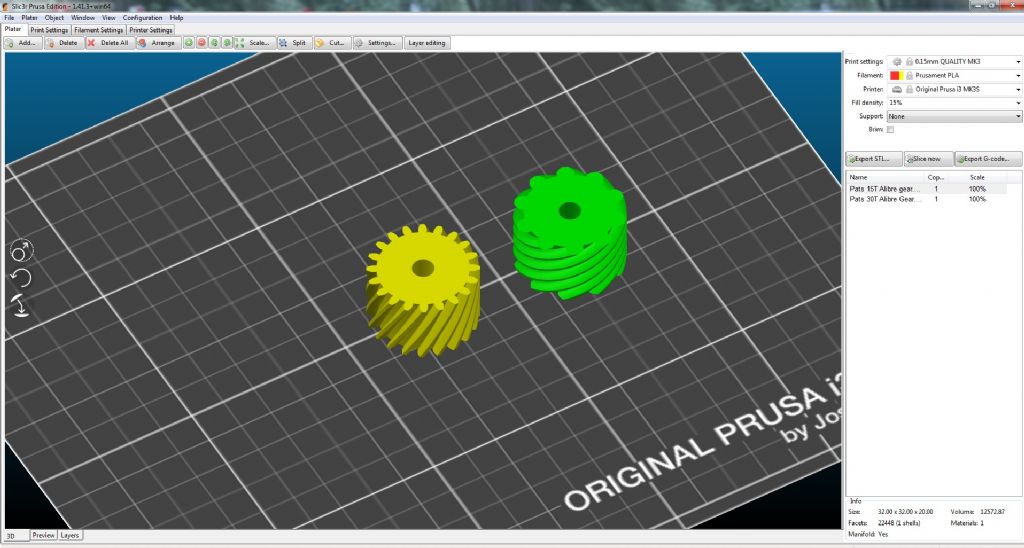Click the Name column header
The height and width of the screenshot is (548, 1024).
(x=886, y=177)
